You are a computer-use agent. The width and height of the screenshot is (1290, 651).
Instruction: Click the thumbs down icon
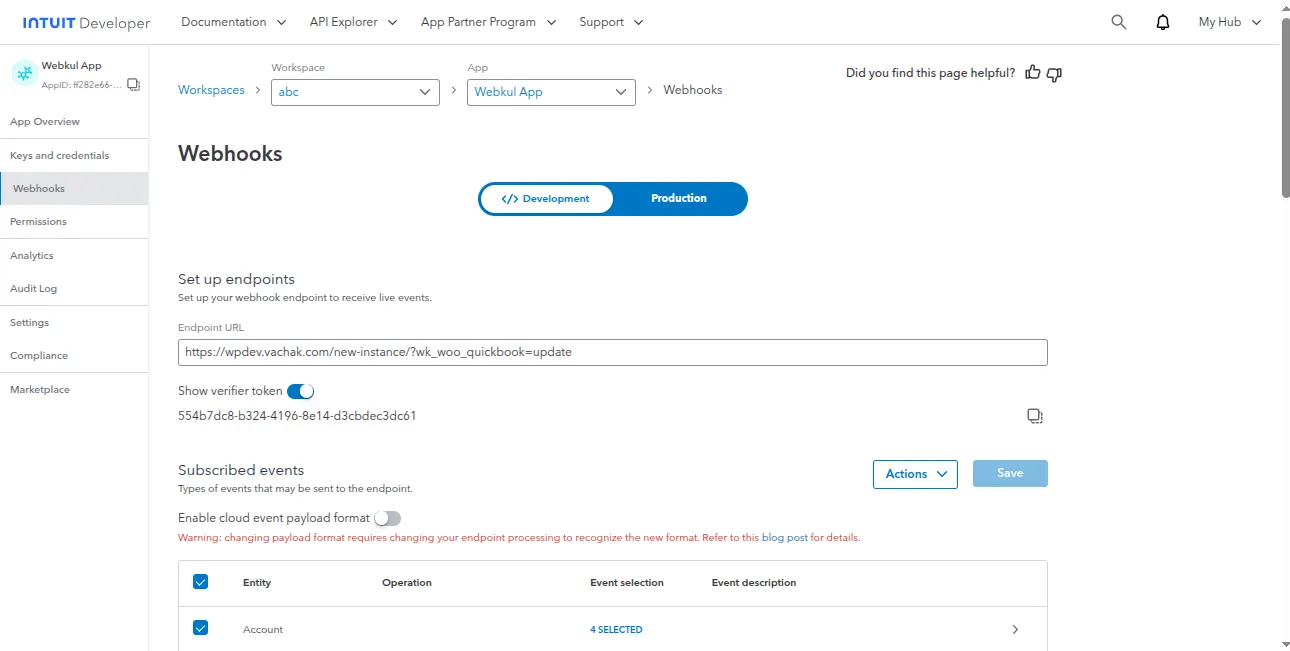click(x=1054, y=74)
